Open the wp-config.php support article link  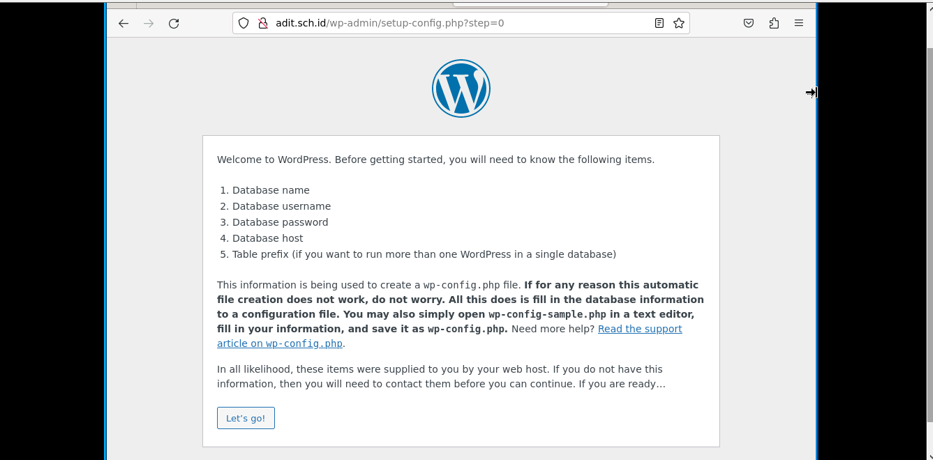click(449, 336)
